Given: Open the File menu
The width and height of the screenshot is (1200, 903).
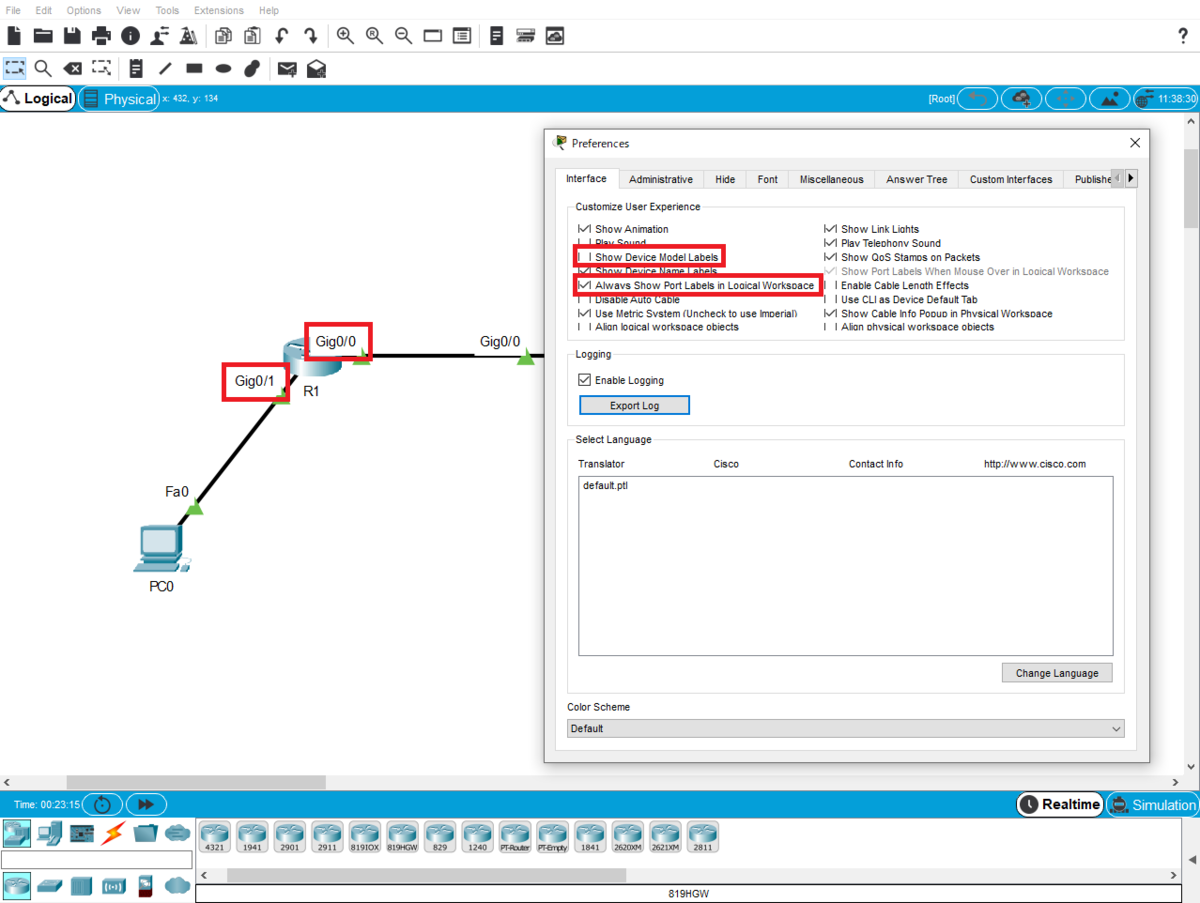Looking at the screenshot, I should pos(13,10).
